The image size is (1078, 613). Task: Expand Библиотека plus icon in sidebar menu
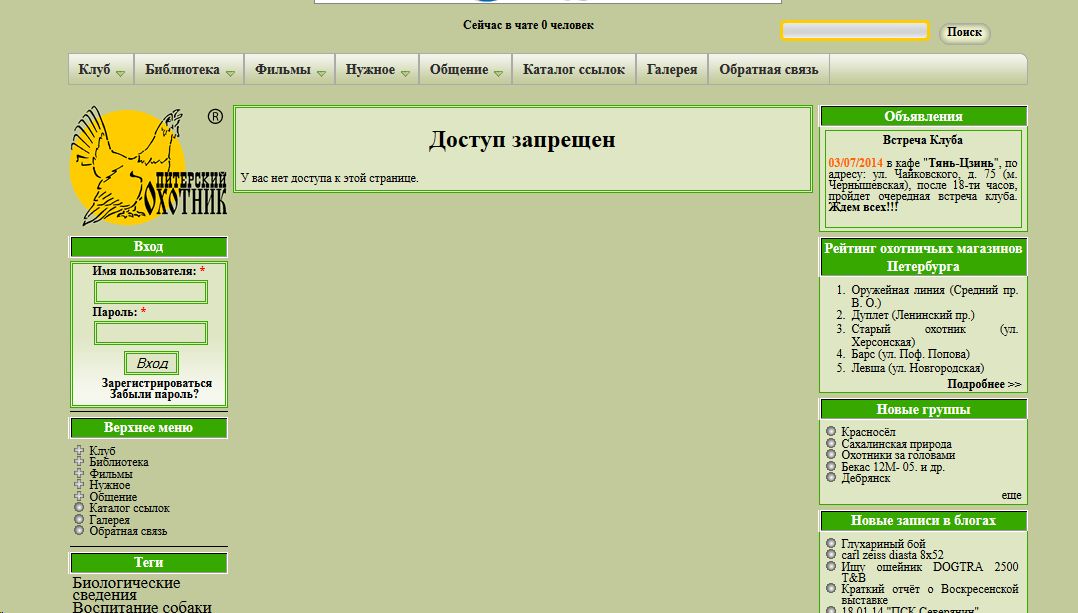(79, 462)
